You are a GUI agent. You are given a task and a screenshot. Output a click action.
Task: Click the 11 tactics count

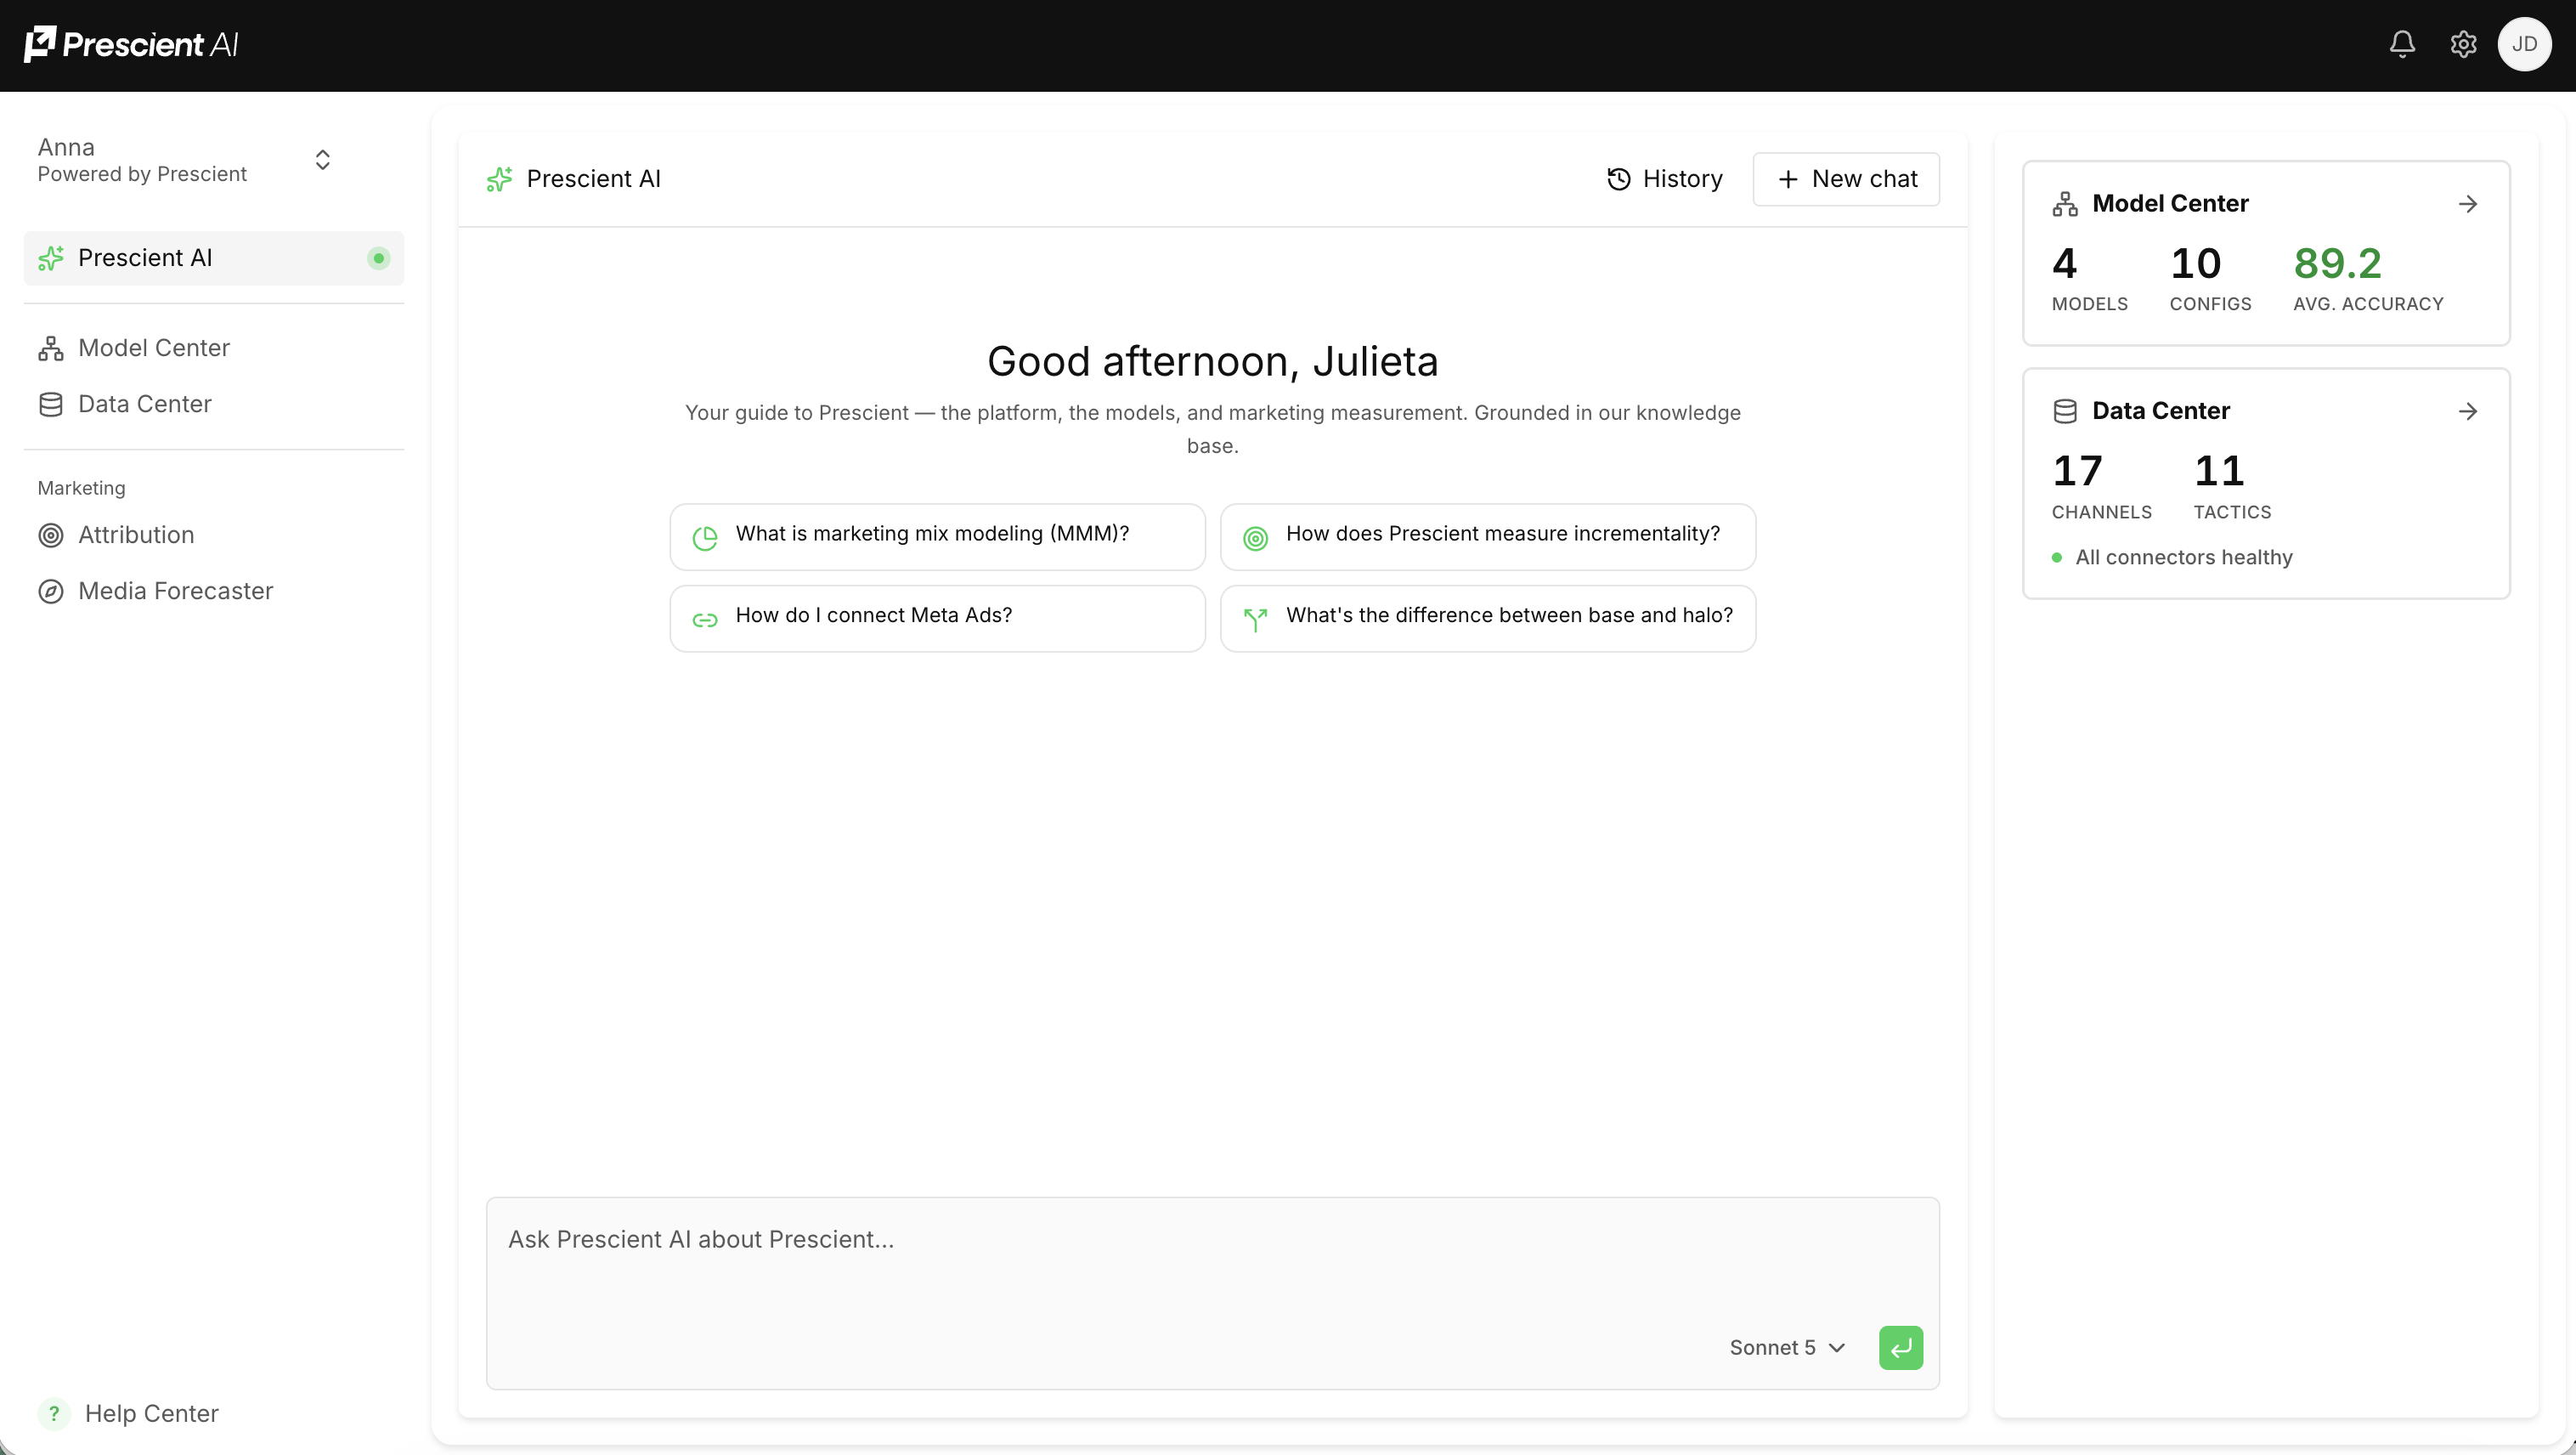[x=2219, y=471]
